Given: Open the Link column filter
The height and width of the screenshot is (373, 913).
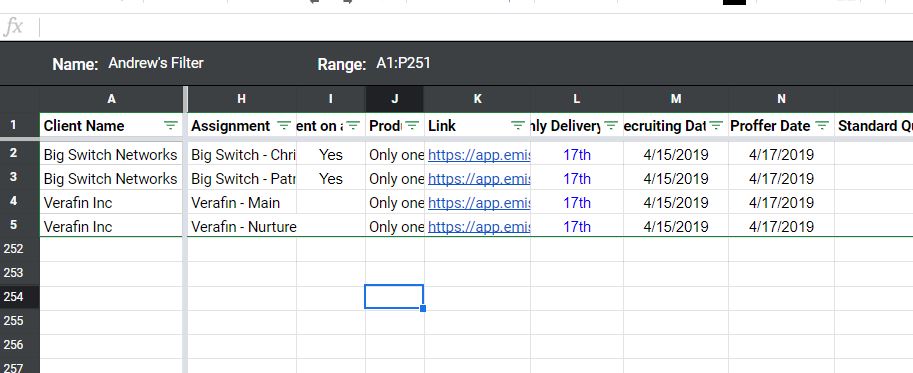Looking at the screenshot, I should pos(518,126).
